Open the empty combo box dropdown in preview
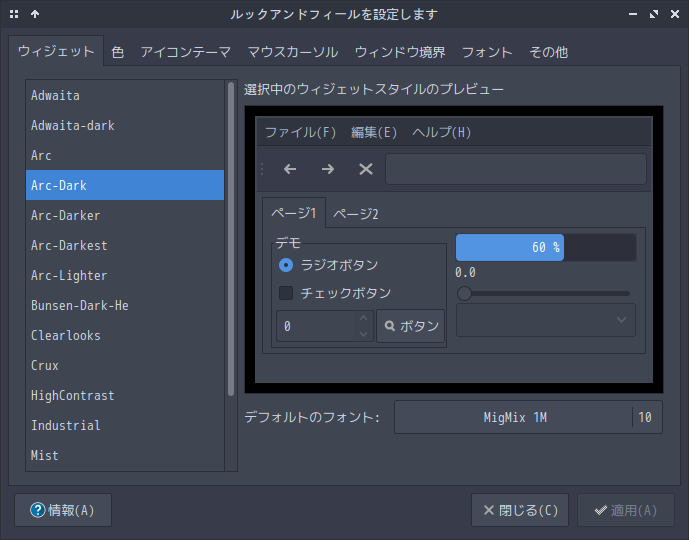This screenshot has width=689, height=540. (546, 320)
